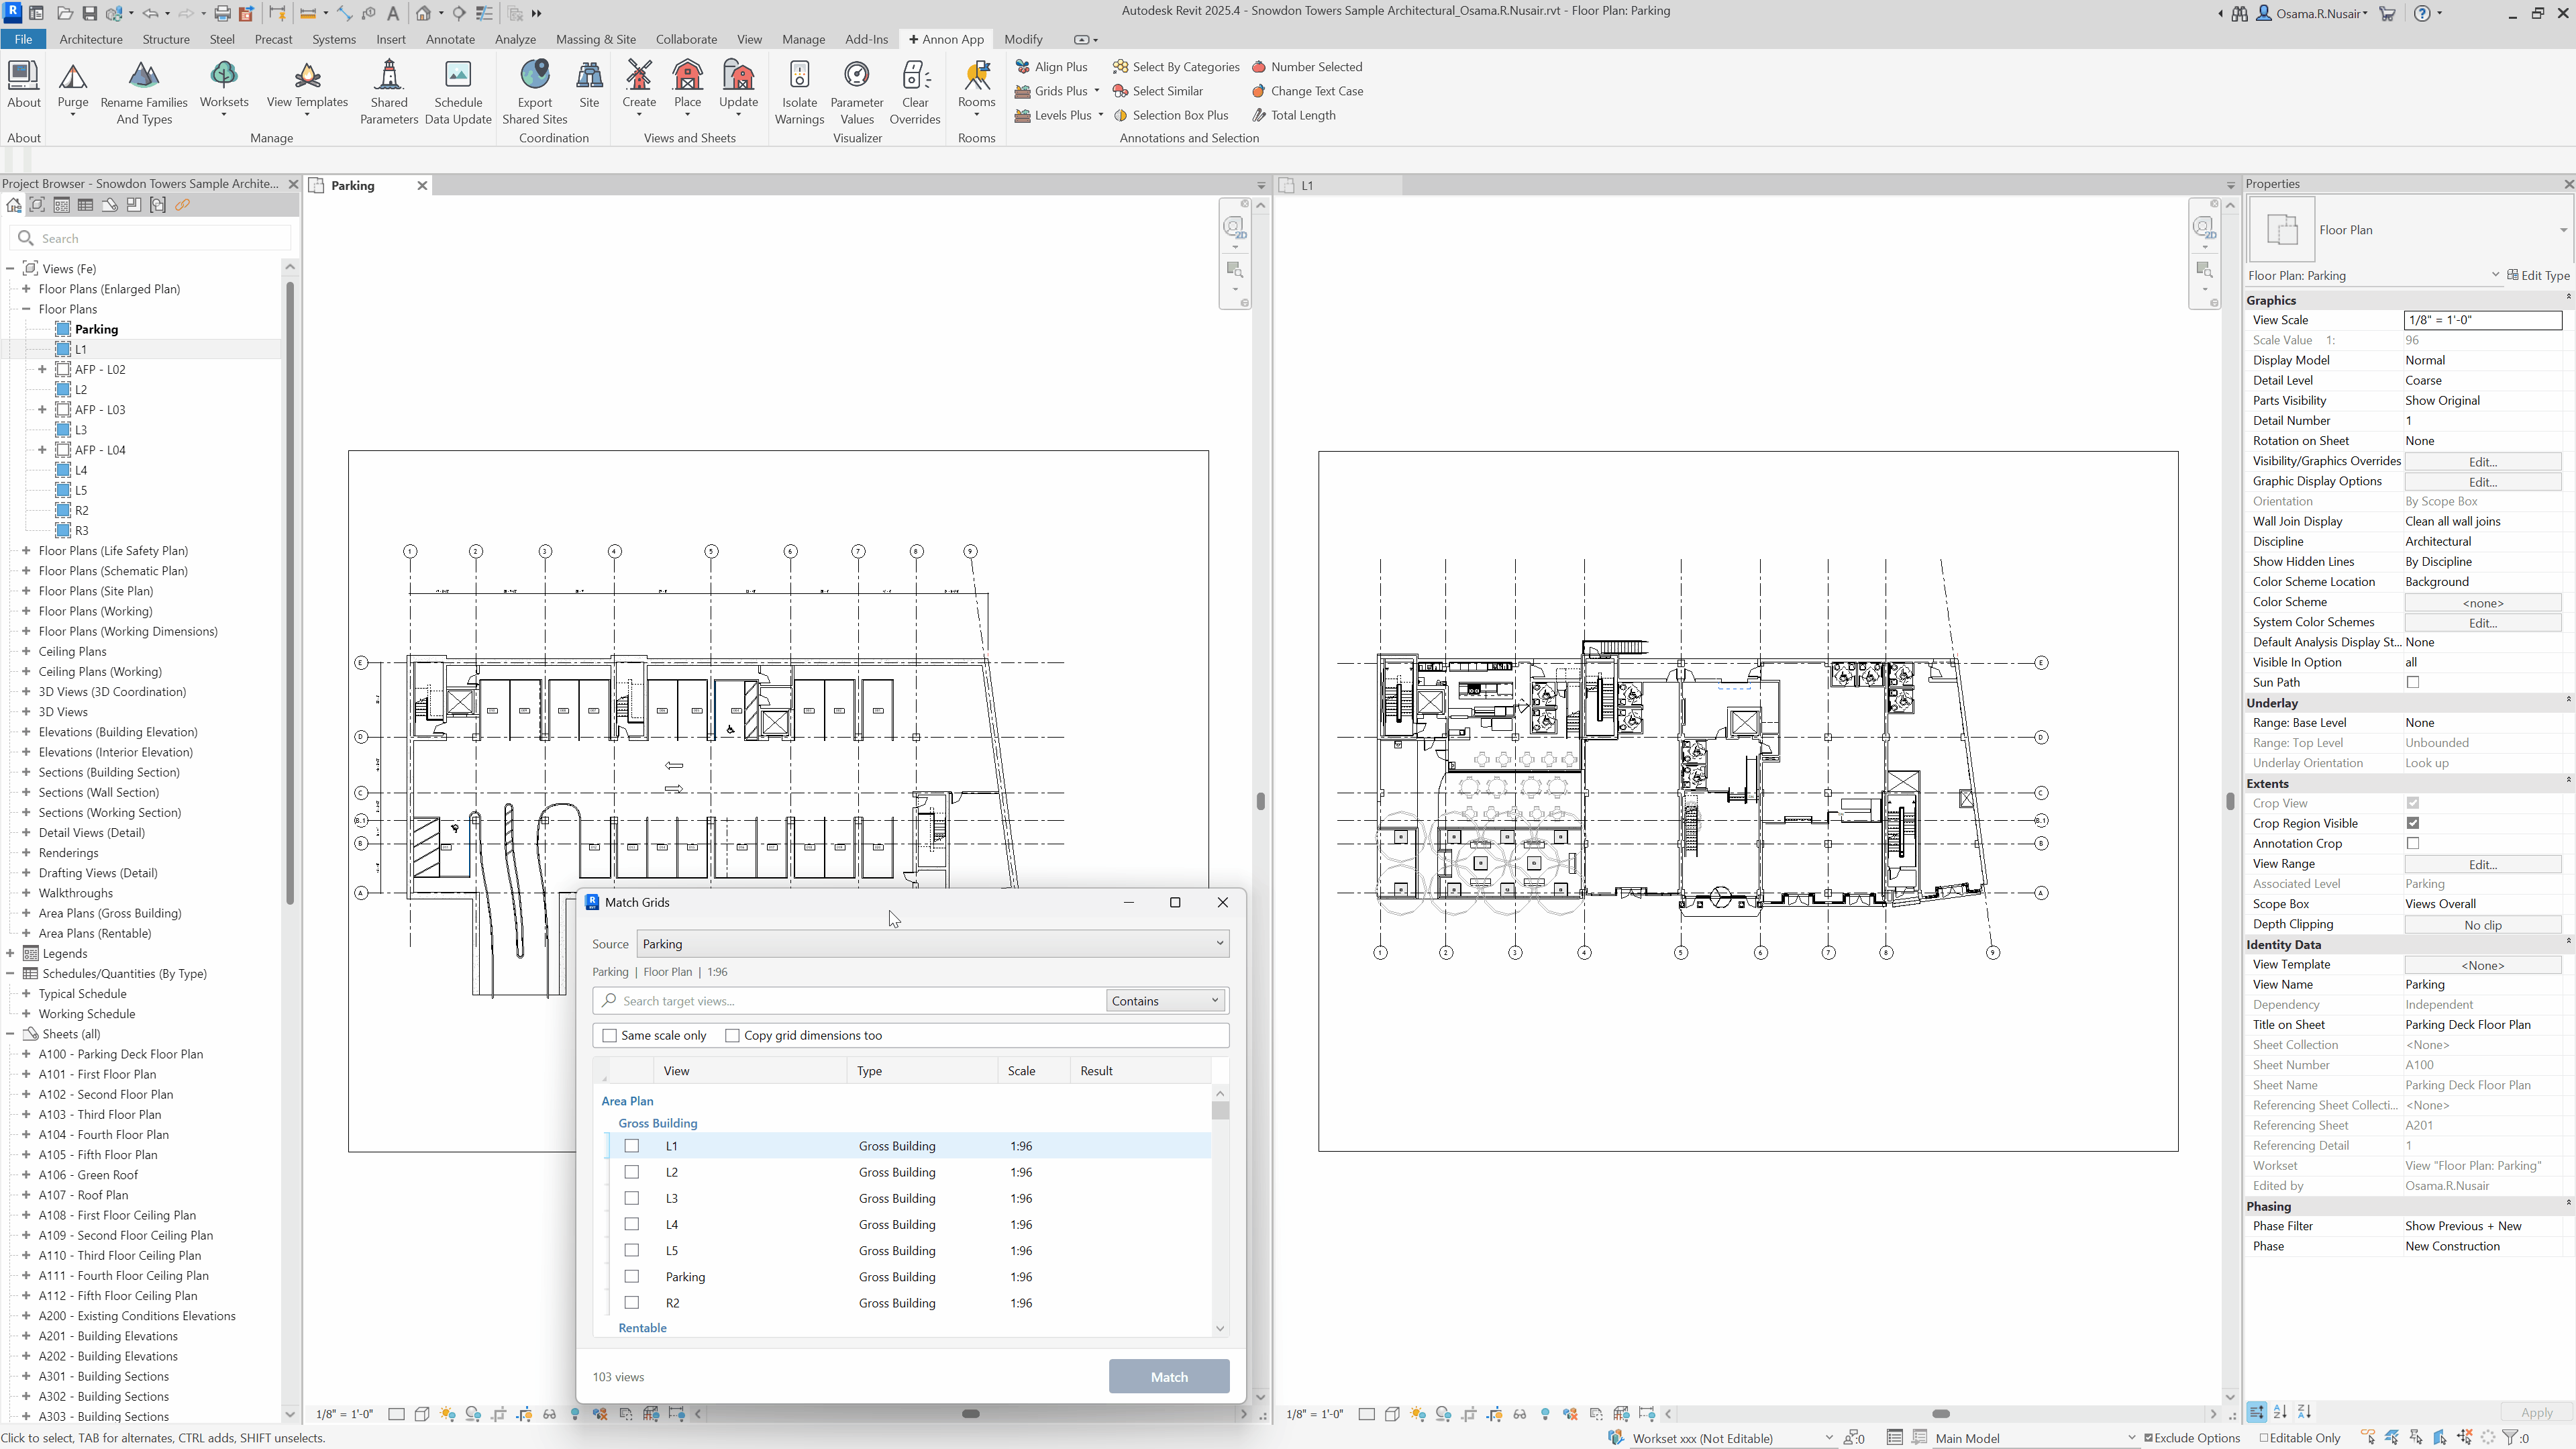Open the Site coordination tool

click(x=589, y=85)
